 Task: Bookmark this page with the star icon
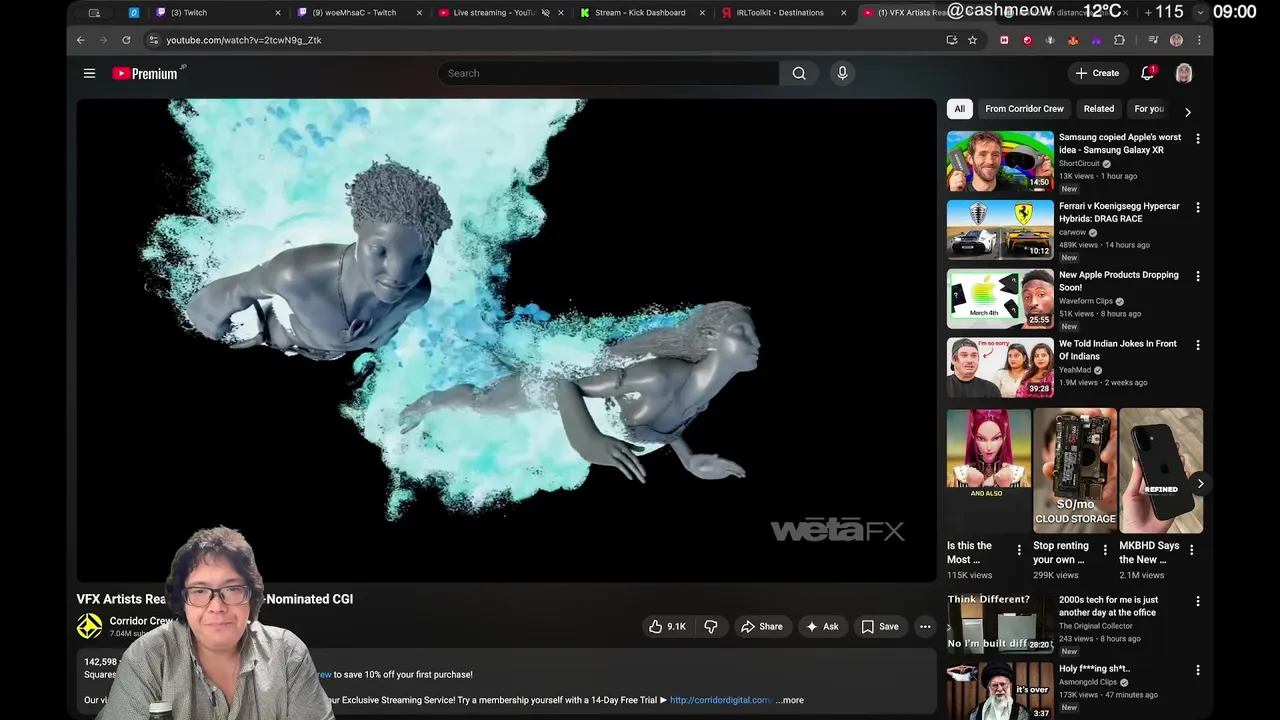point(972,40)
